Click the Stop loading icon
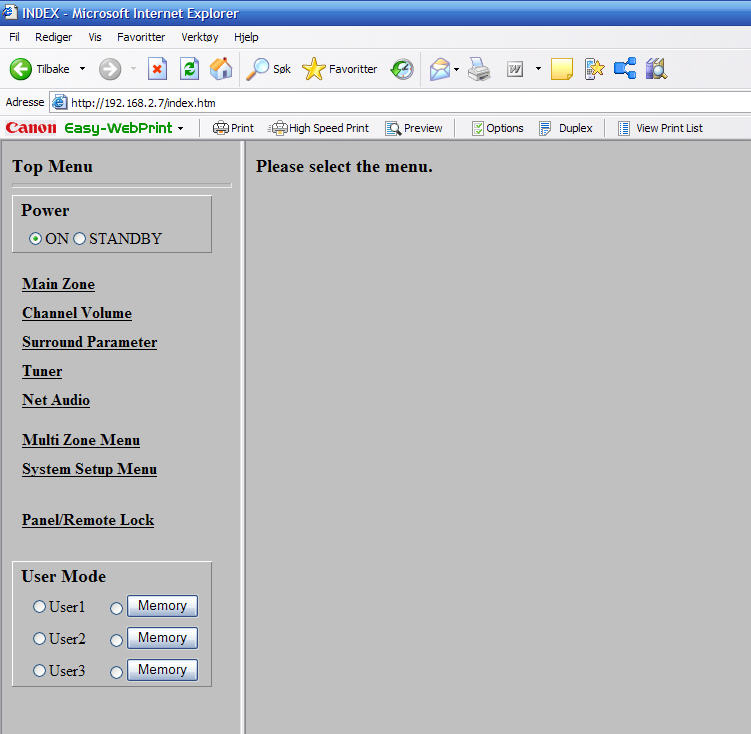 (157, 69)
